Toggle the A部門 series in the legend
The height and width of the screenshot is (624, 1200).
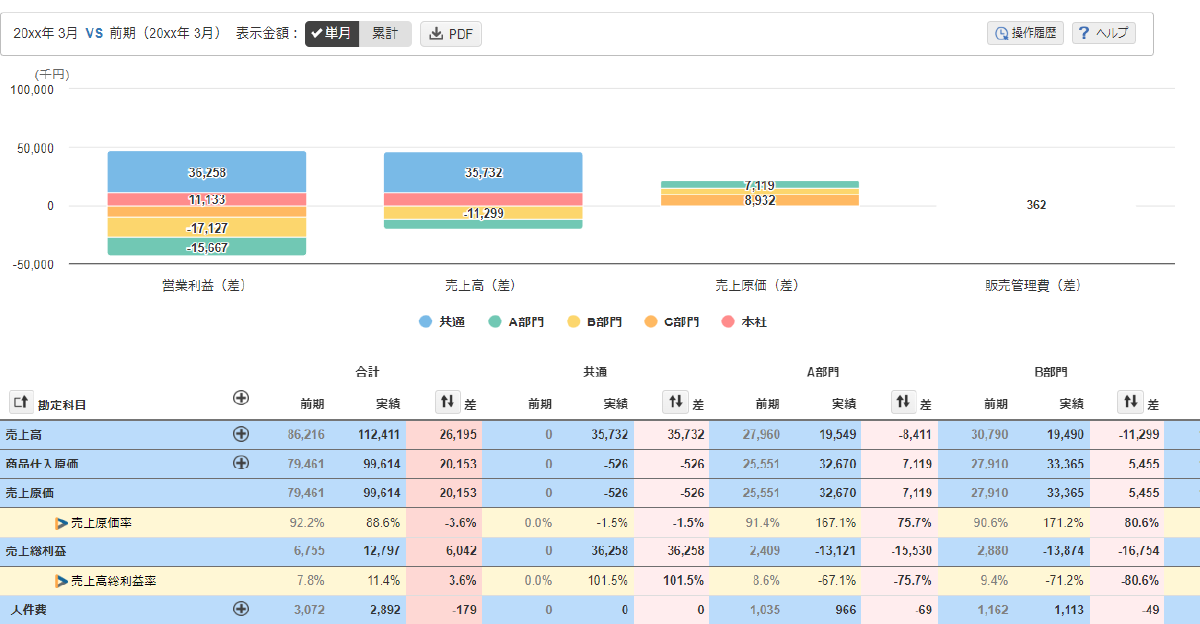(517, 322)
